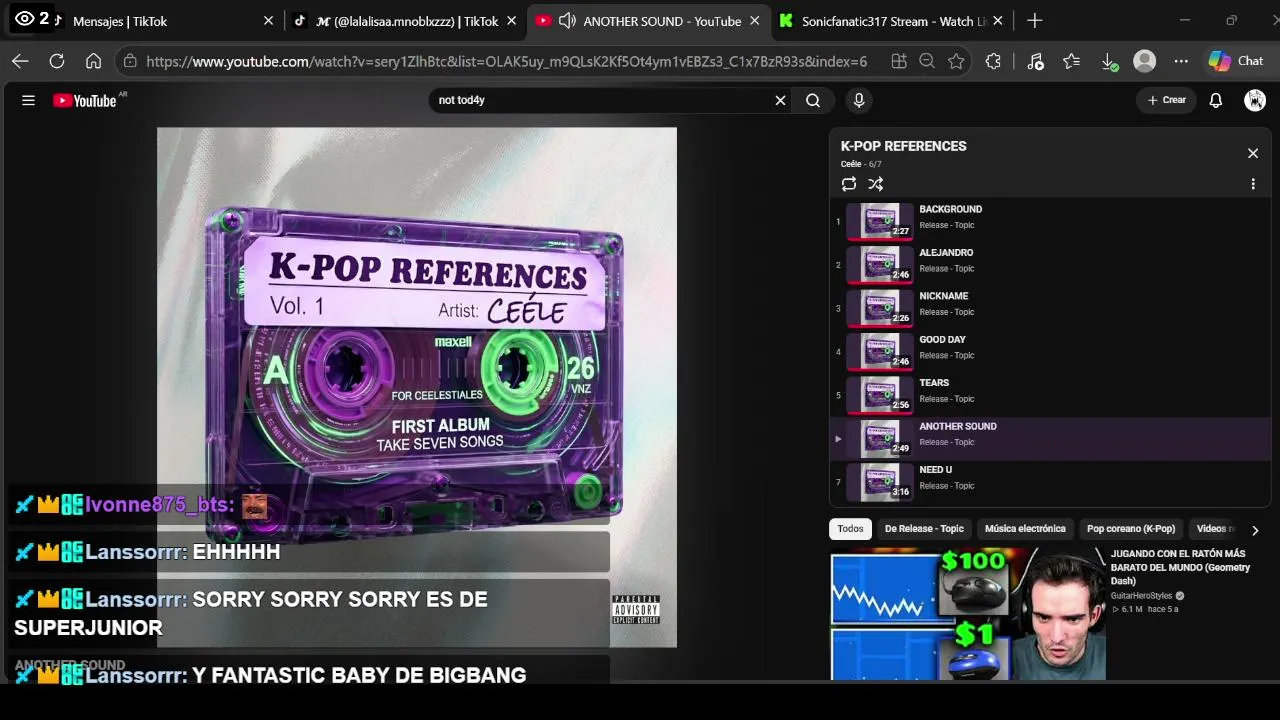Open the browser home page
This screenshot has height=720, width=1280.
93,61
